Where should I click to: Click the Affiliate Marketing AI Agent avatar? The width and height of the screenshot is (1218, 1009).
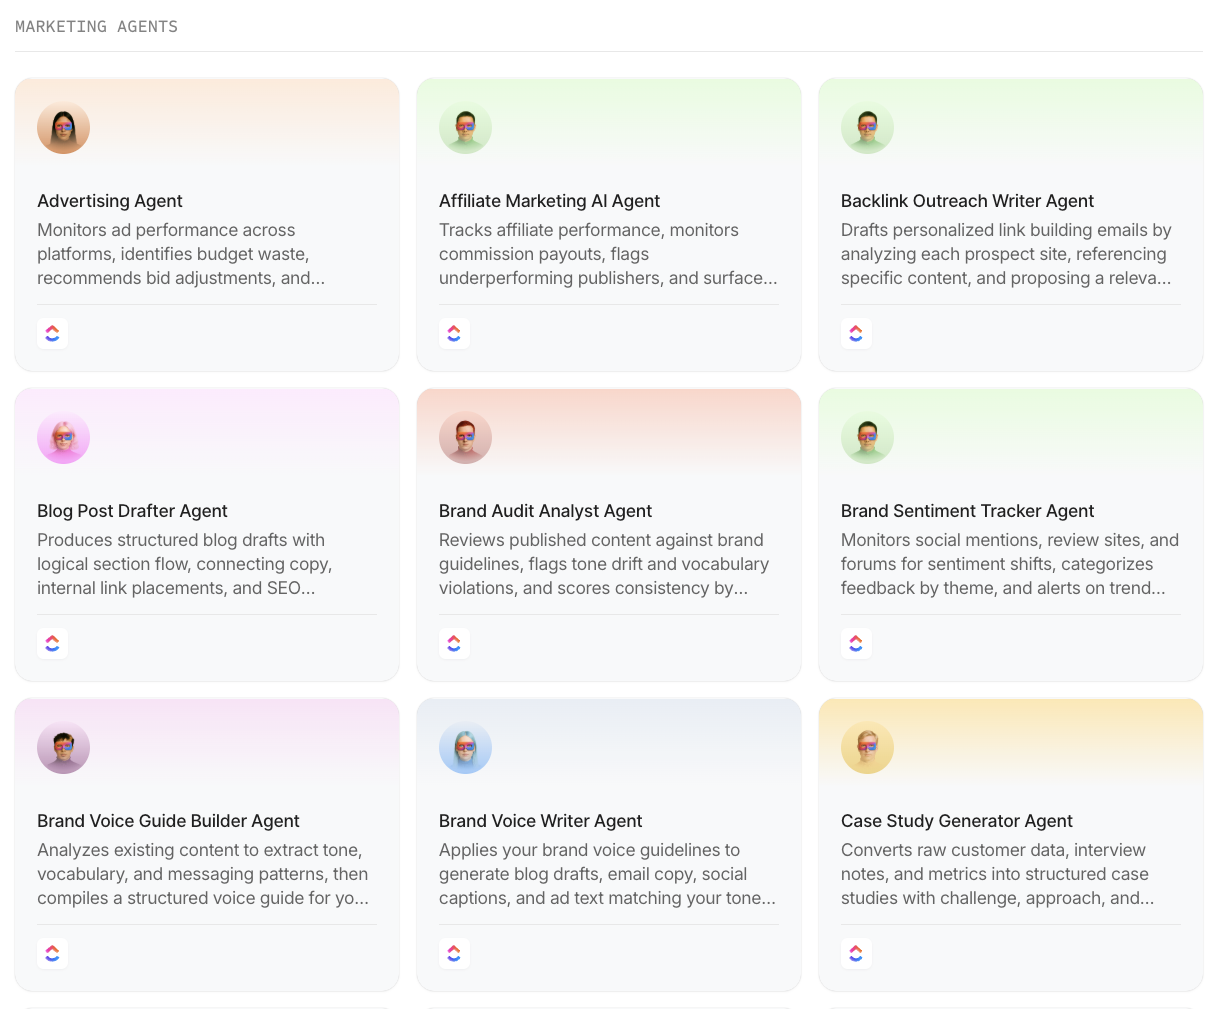465,127
